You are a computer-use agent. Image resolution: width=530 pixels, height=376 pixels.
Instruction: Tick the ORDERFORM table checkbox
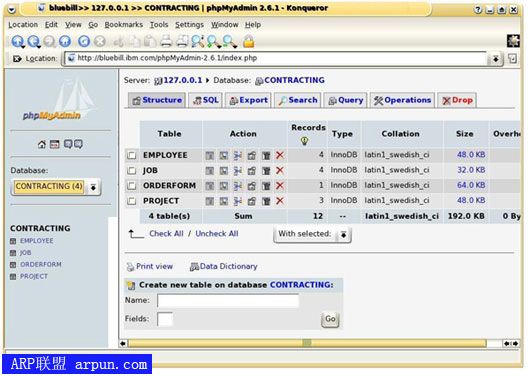(x=131, y=186)
